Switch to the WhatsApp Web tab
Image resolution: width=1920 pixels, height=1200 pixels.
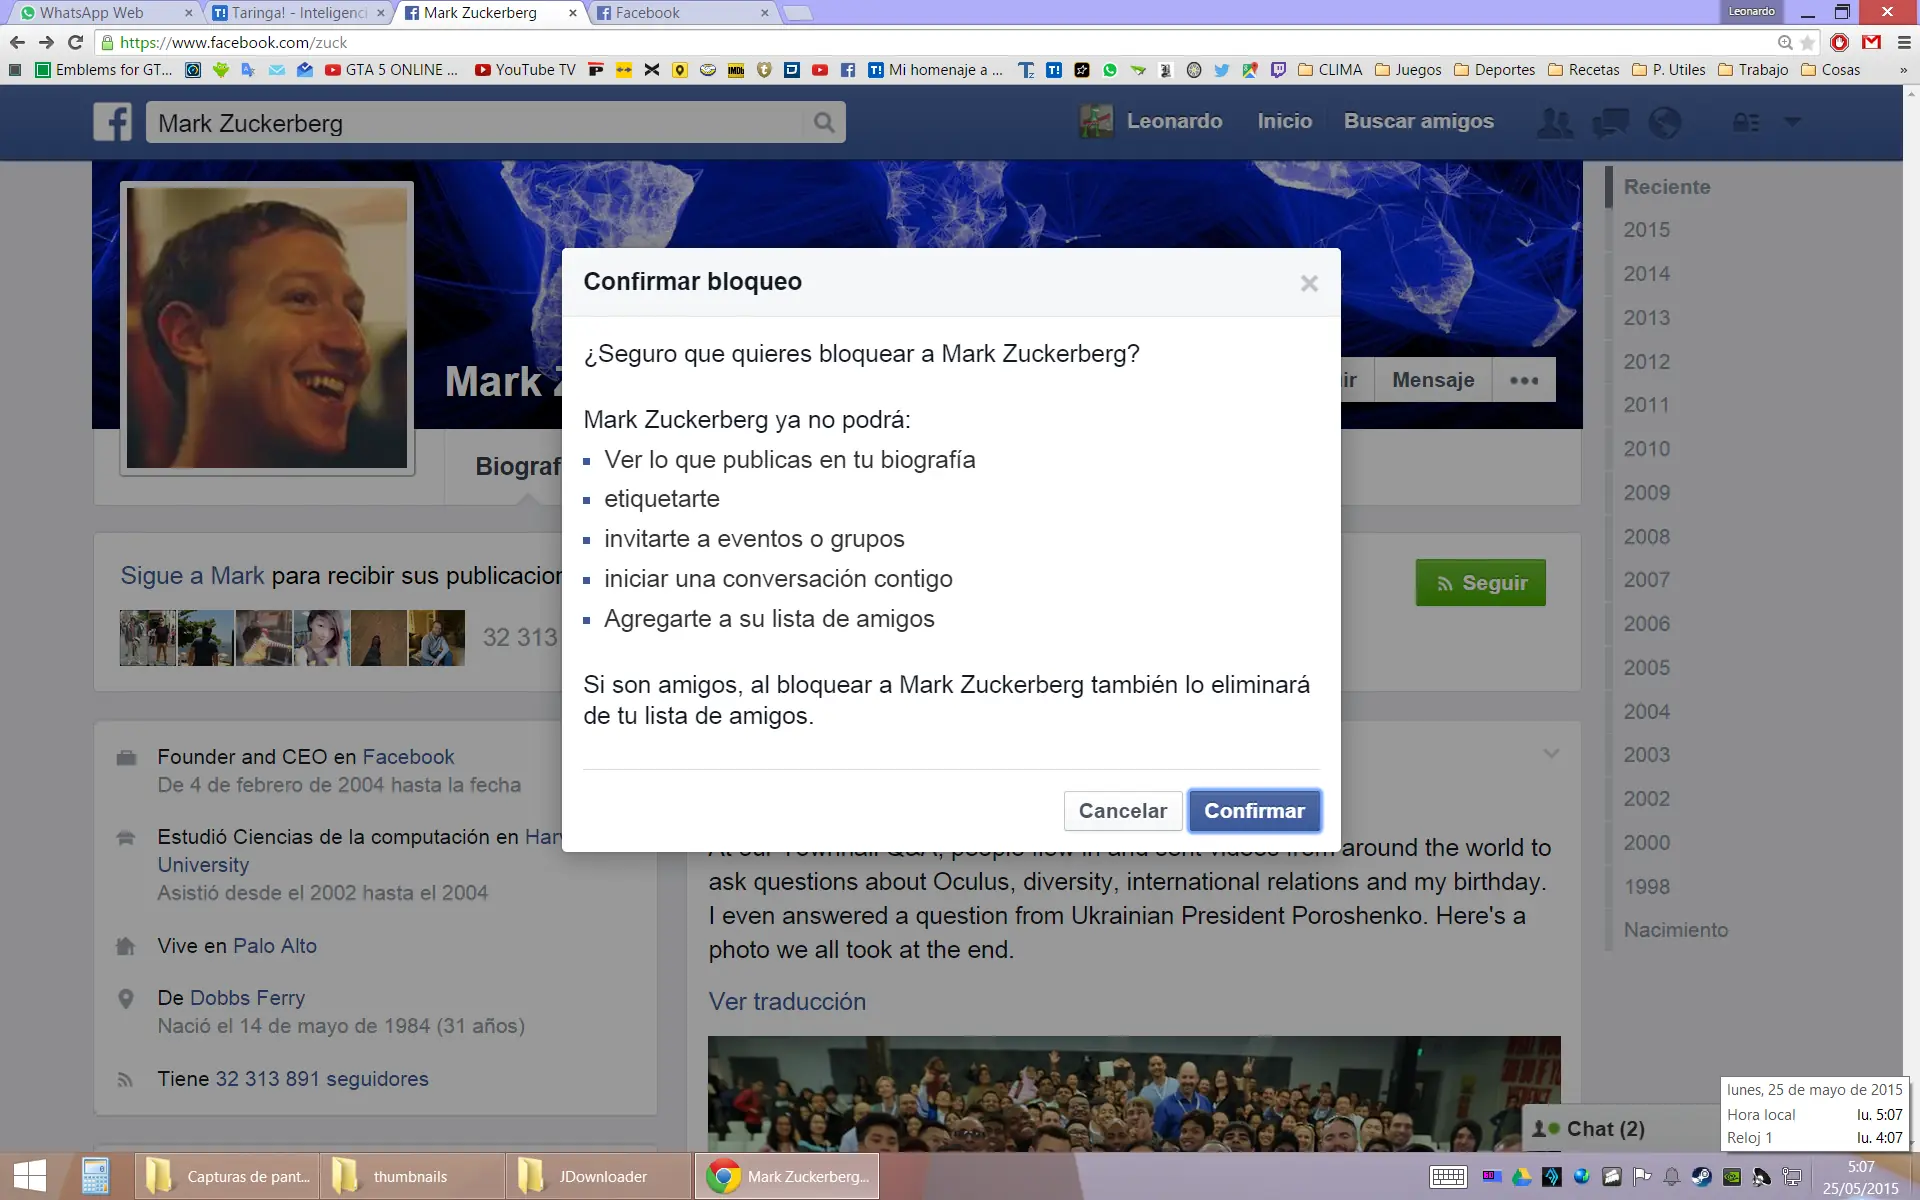(x=100, y=13)
